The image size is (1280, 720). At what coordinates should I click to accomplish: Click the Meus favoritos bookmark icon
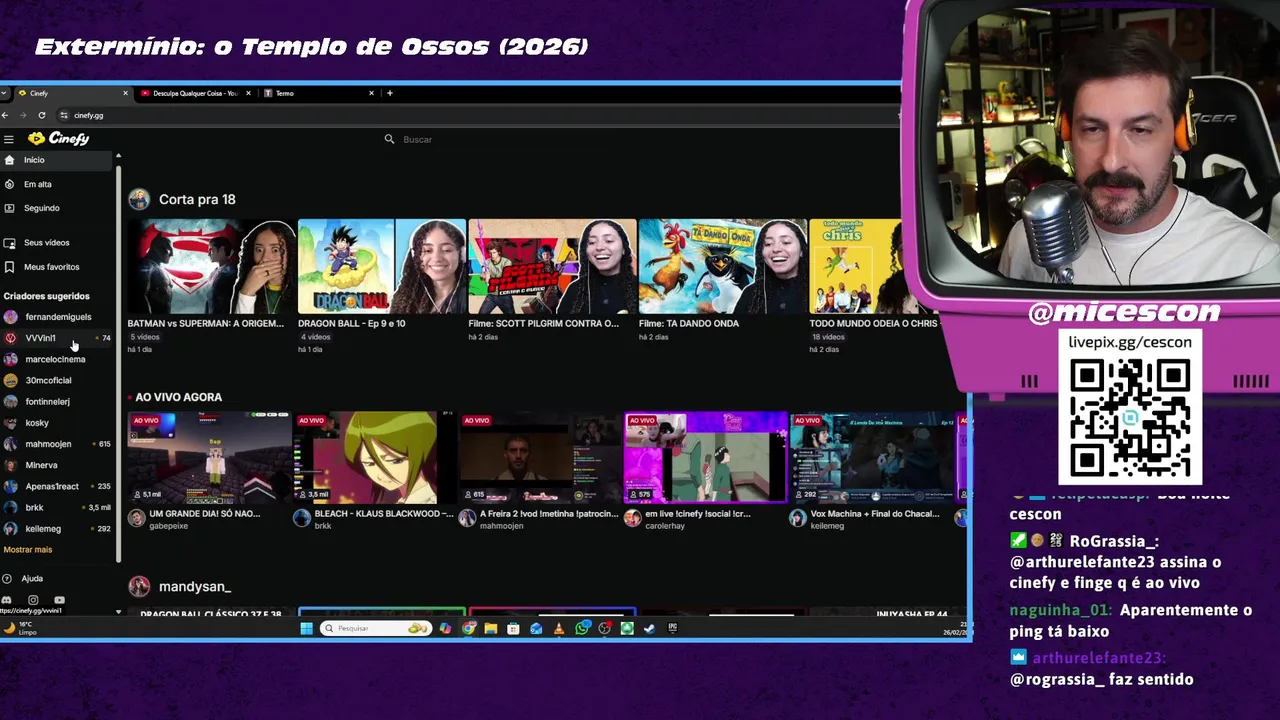coord(9,267)
